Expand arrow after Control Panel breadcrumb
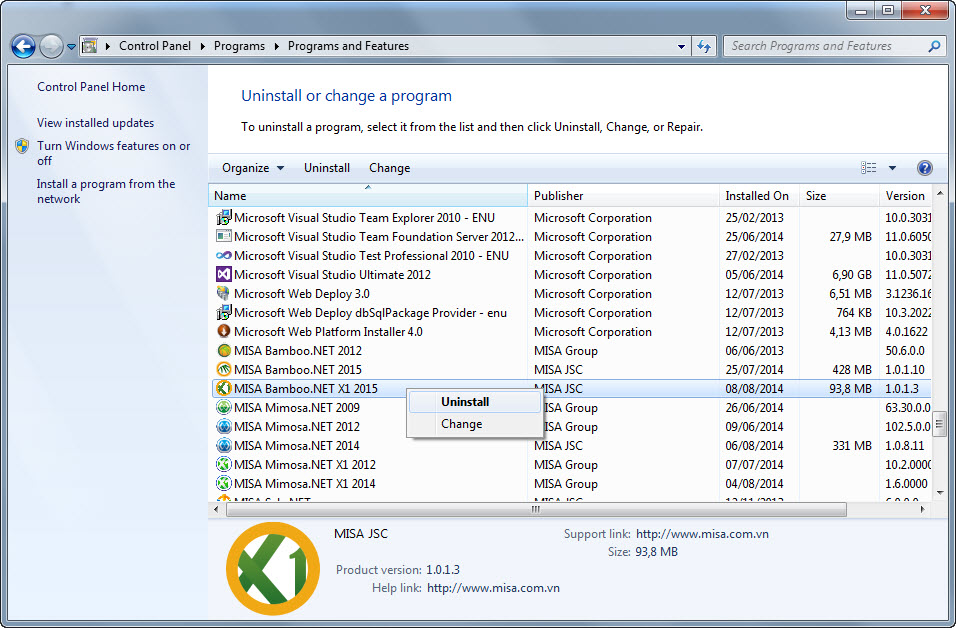 (x=202, y=46)
